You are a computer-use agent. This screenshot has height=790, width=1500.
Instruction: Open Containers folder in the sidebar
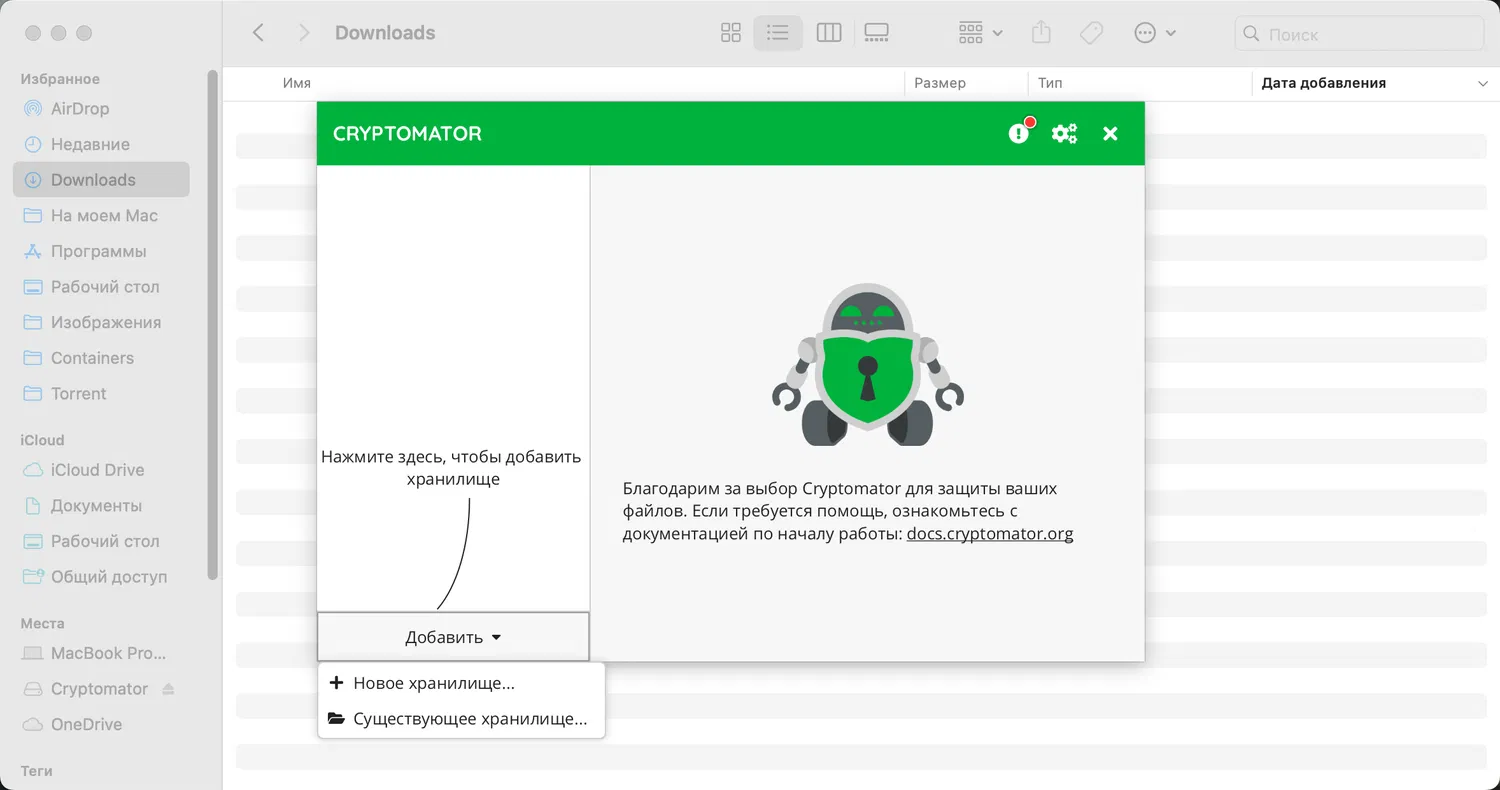101,358
